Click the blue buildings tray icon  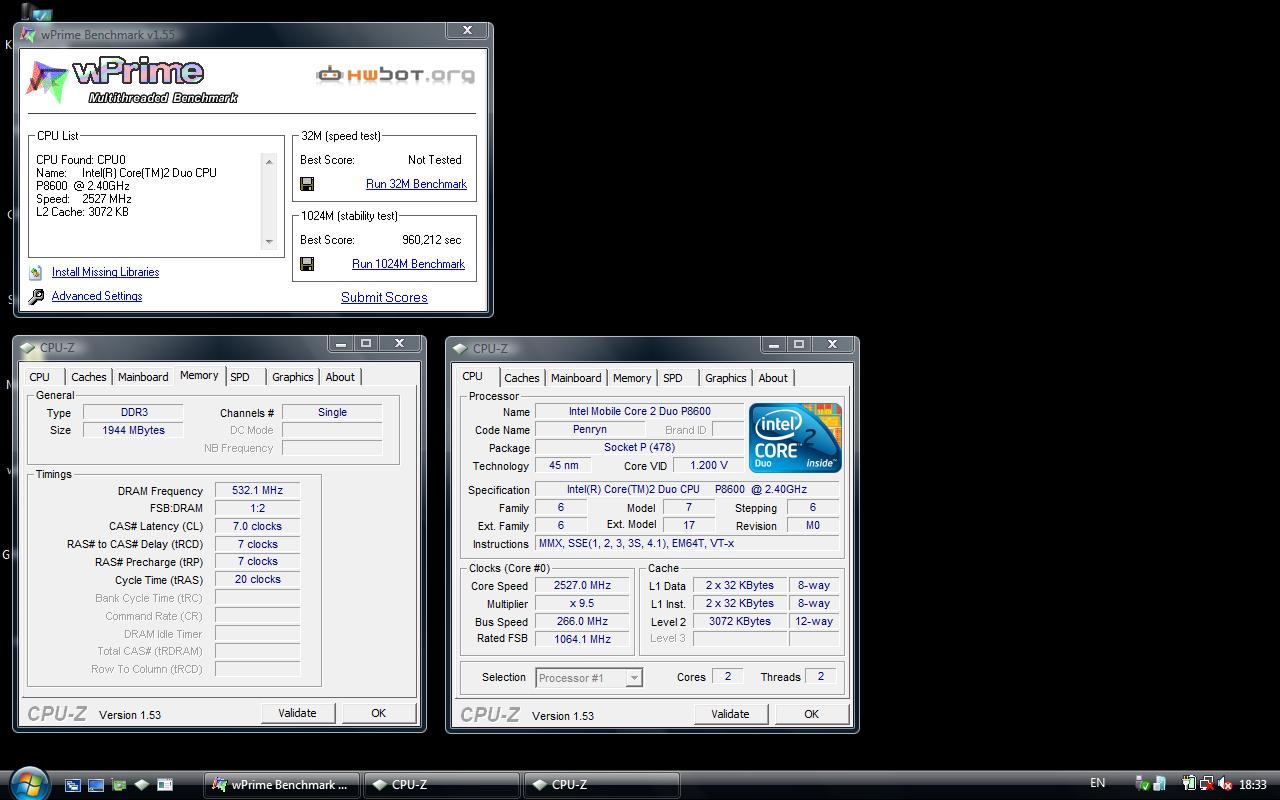click(x=1159, y=785)
